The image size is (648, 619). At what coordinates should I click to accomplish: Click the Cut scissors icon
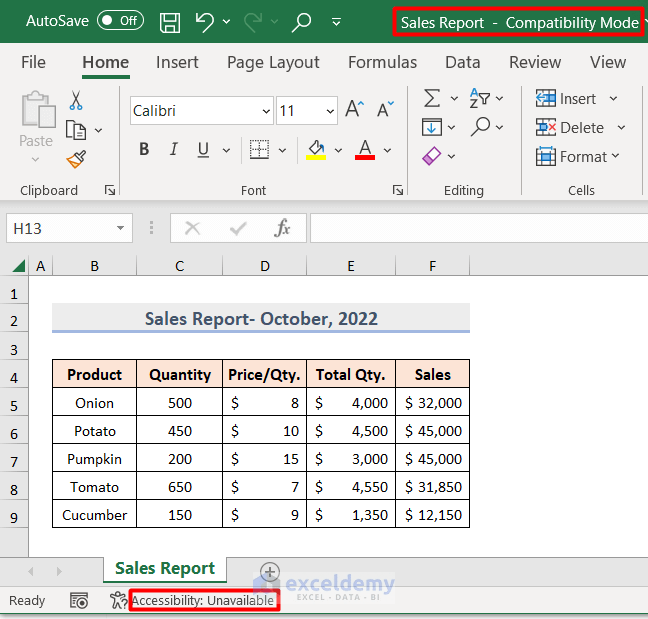point(76,100)
